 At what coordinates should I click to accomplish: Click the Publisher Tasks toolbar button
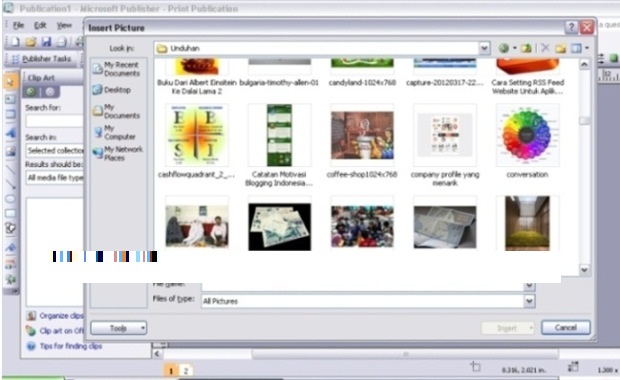point(41,59)
